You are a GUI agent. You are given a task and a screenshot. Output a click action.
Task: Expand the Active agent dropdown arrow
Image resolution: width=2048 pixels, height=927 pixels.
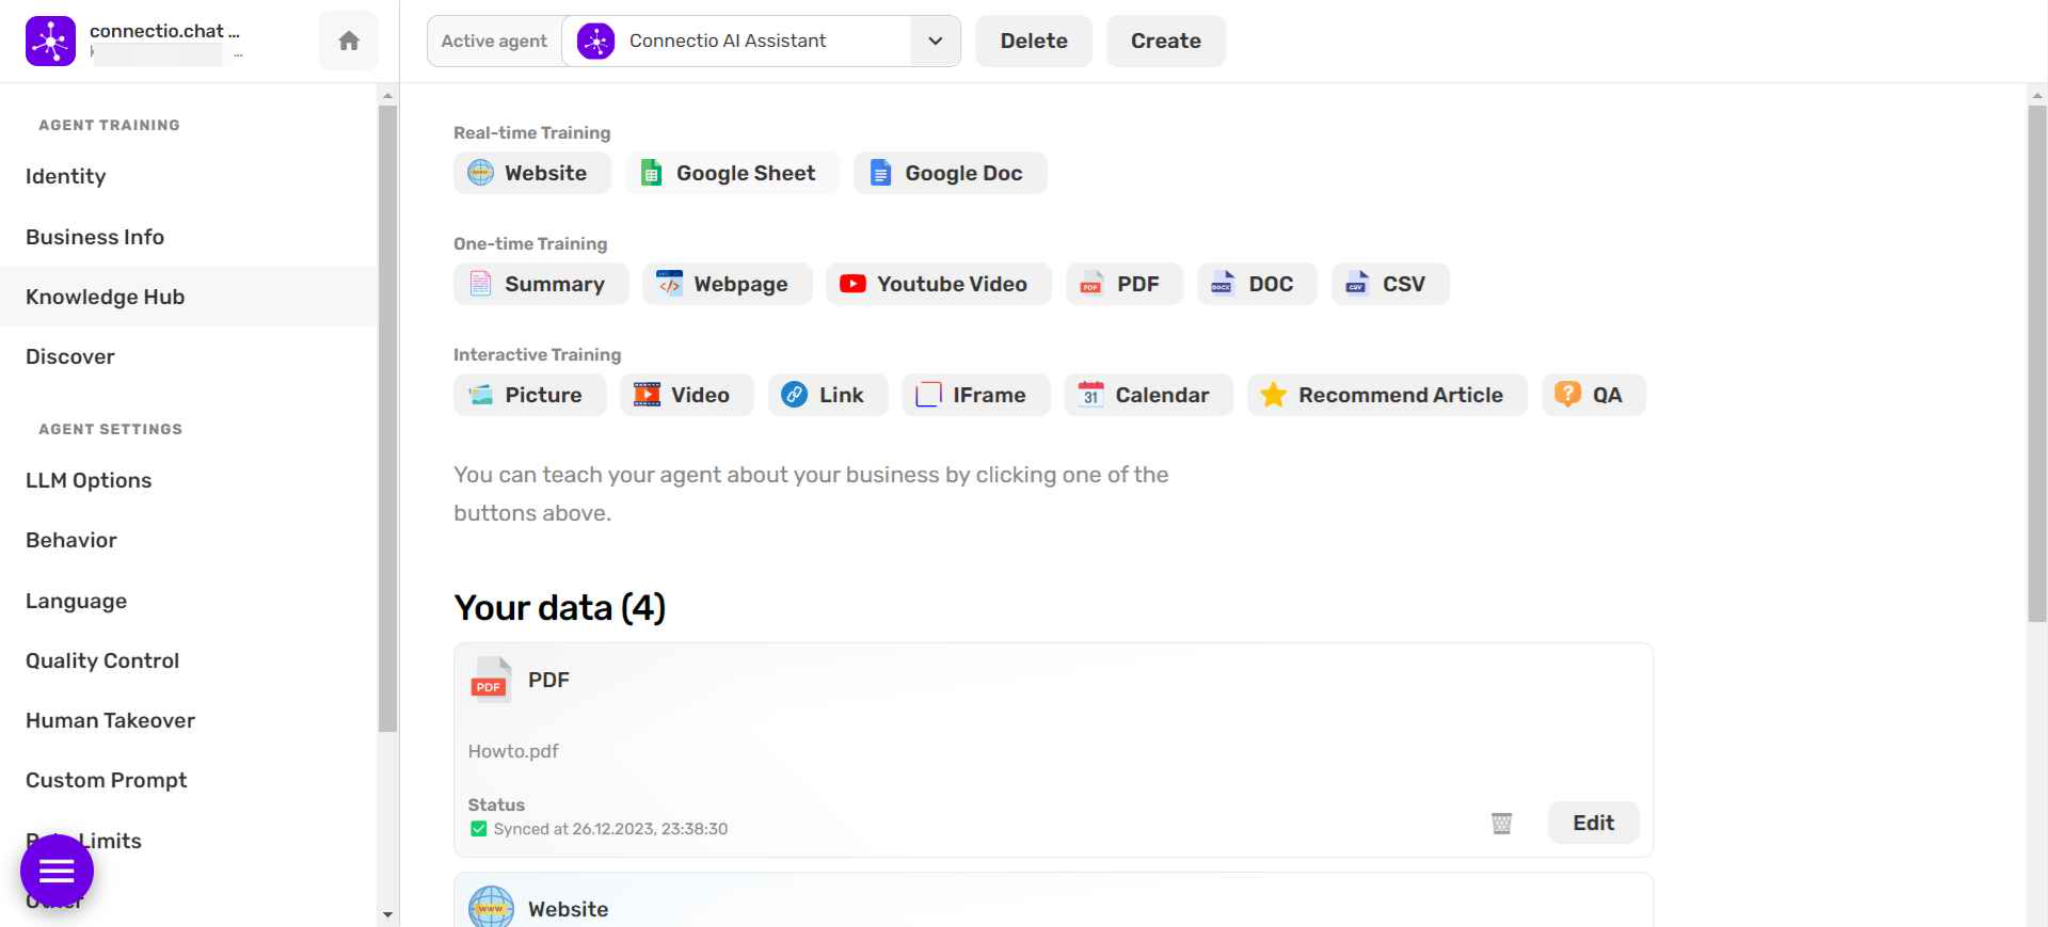(935, 41)
